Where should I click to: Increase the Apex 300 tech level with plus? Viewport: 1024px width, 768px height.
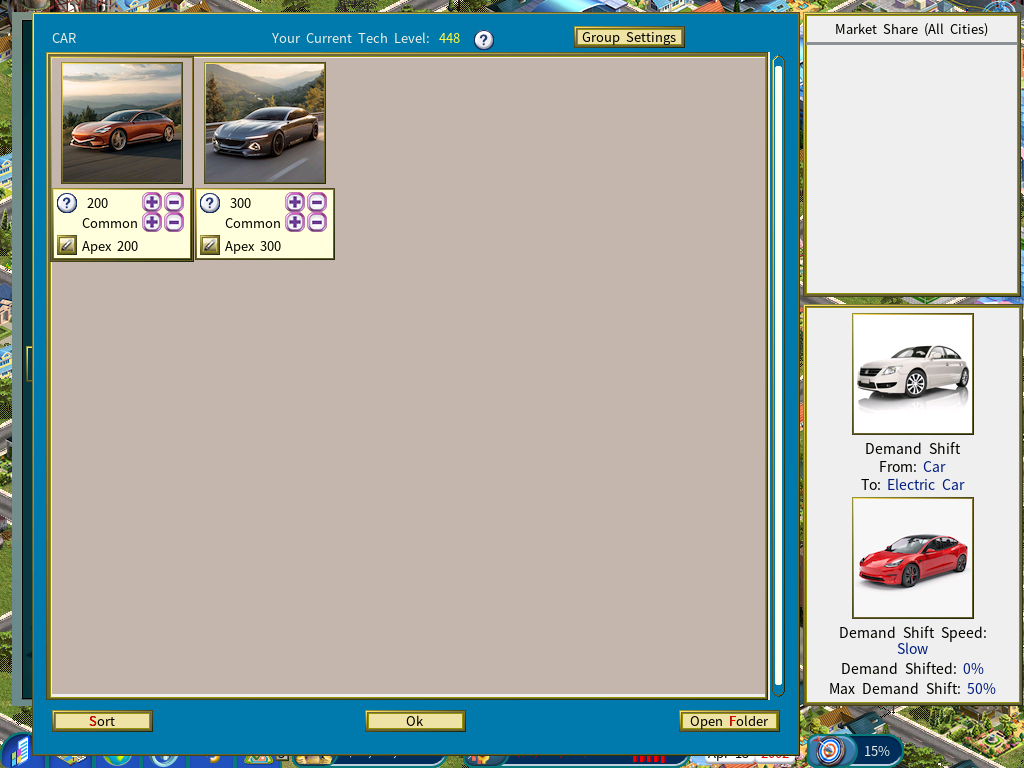tap(295, 203)
